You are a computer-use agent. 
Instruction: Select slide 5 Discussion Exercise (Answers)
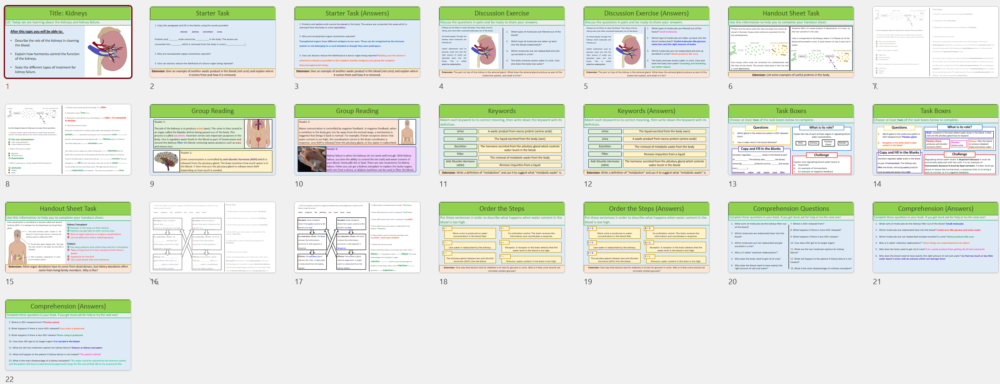[x=647, y=42]
